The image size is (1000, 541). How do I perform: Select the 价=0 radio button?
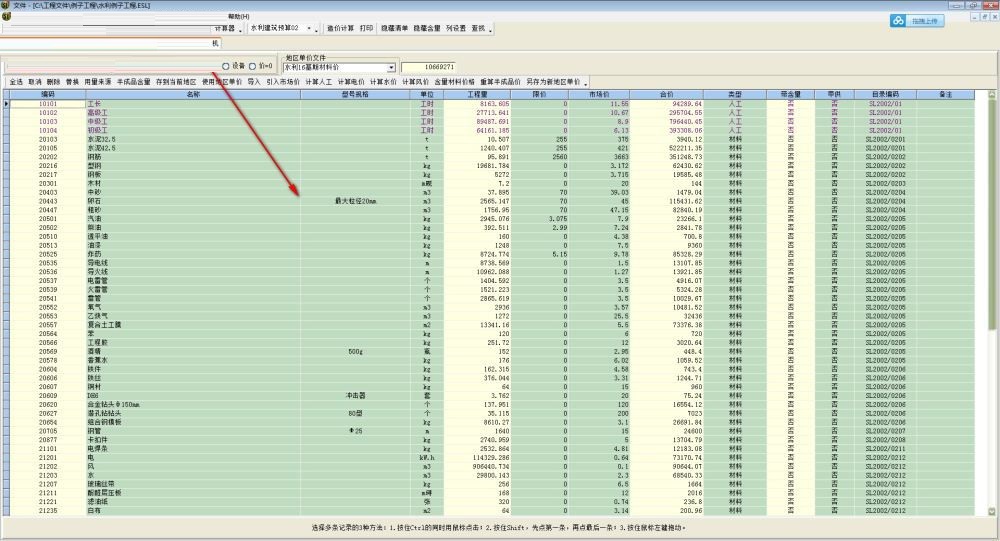[252, 66]
